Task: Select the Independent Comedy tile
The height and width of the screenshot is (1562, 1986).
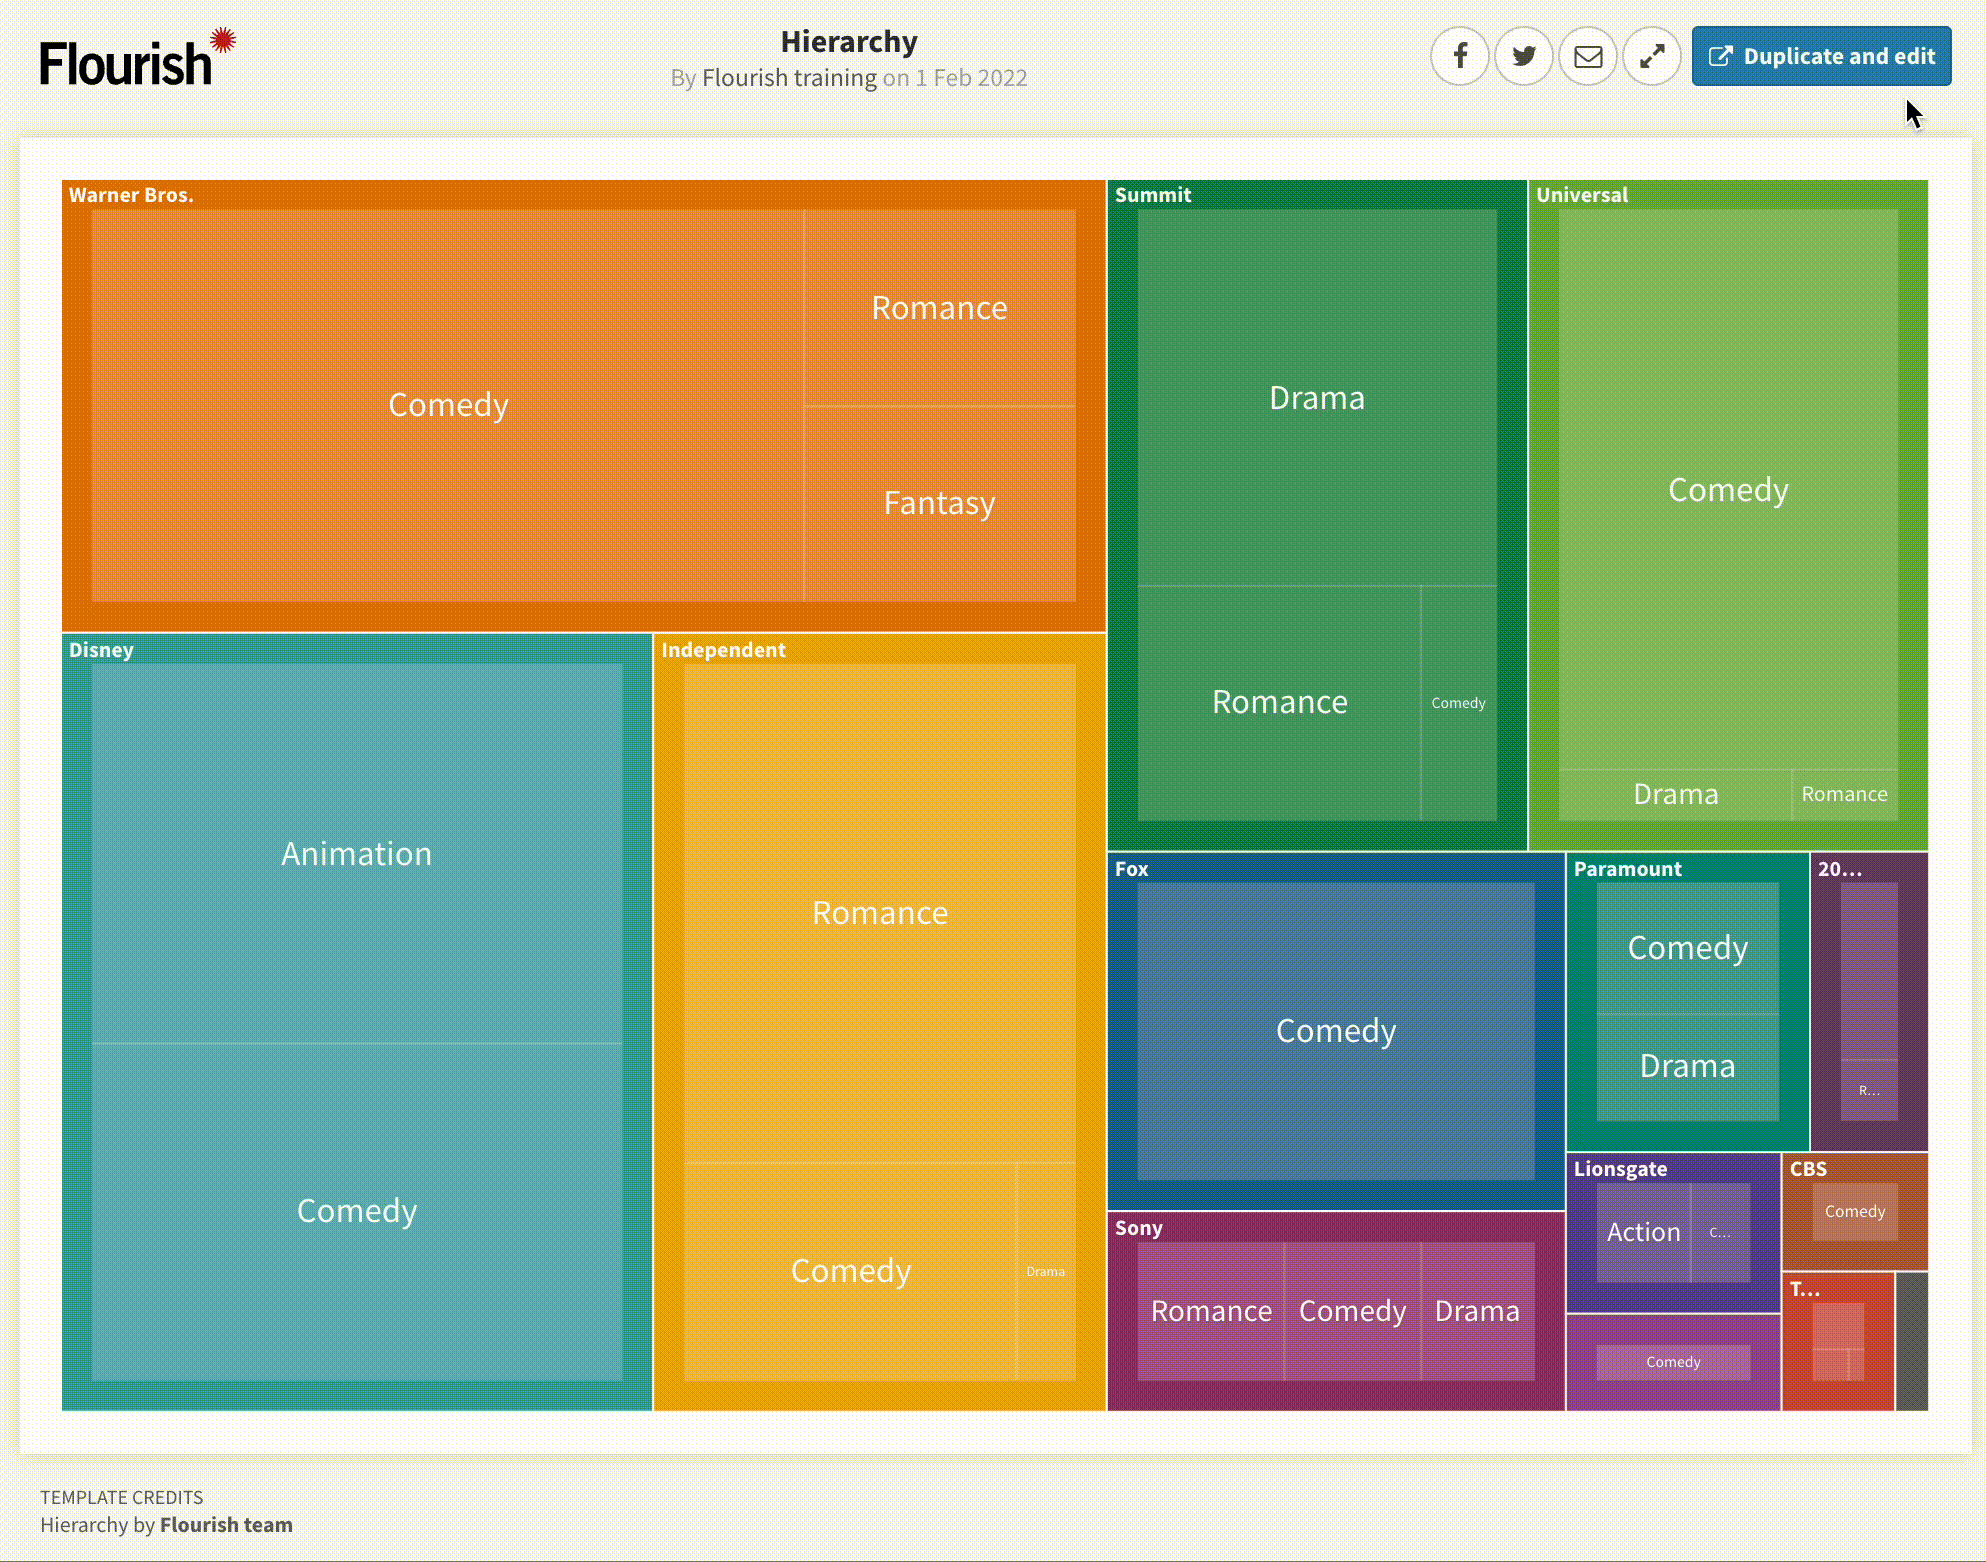Action: tap(850, 1271)
